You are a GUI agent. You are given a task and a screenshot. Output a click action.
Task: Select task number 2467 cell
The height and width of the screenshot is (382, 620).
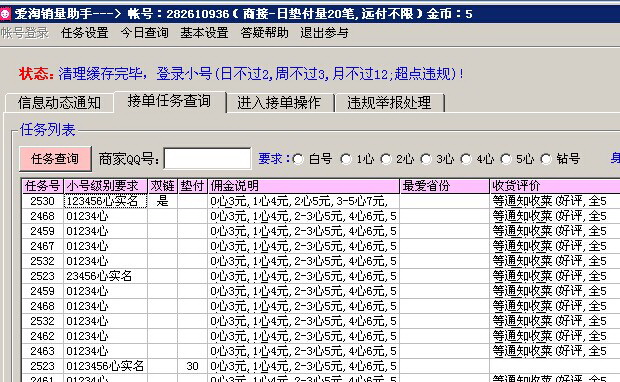42,246
